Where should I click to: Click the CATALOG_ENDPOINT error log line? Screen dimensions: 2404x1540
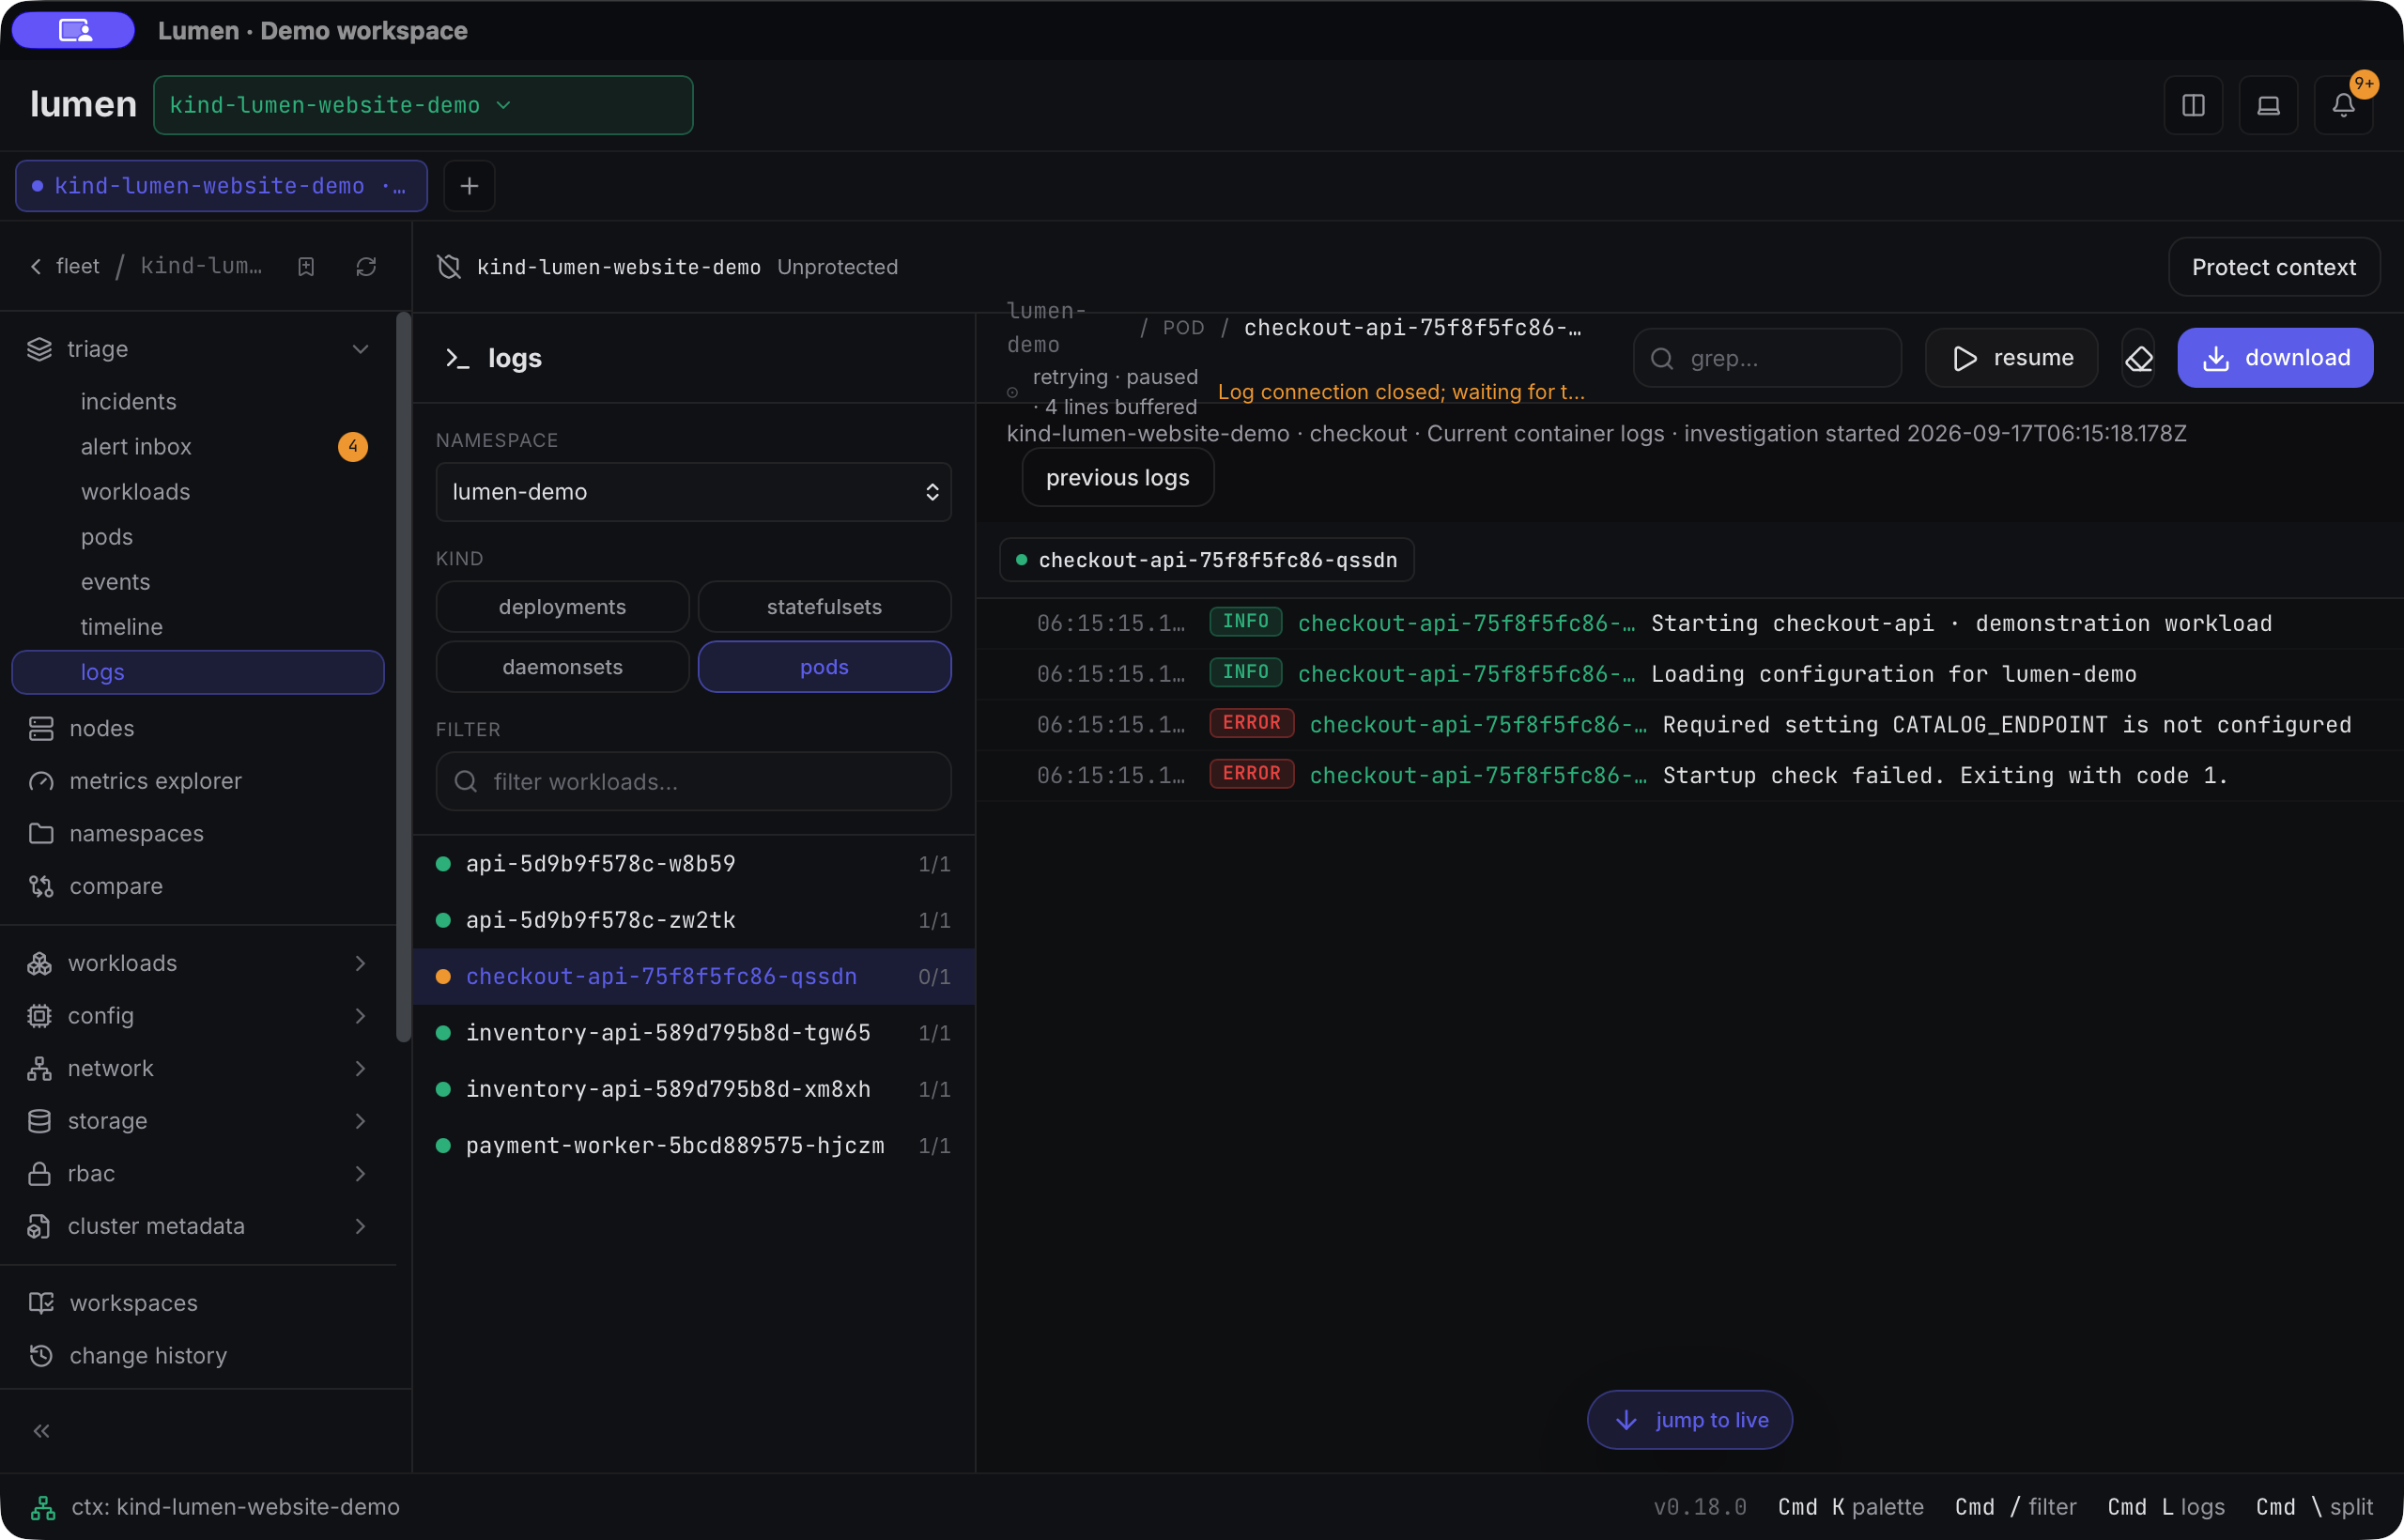pyautogui.click(x=1689, y=725)
